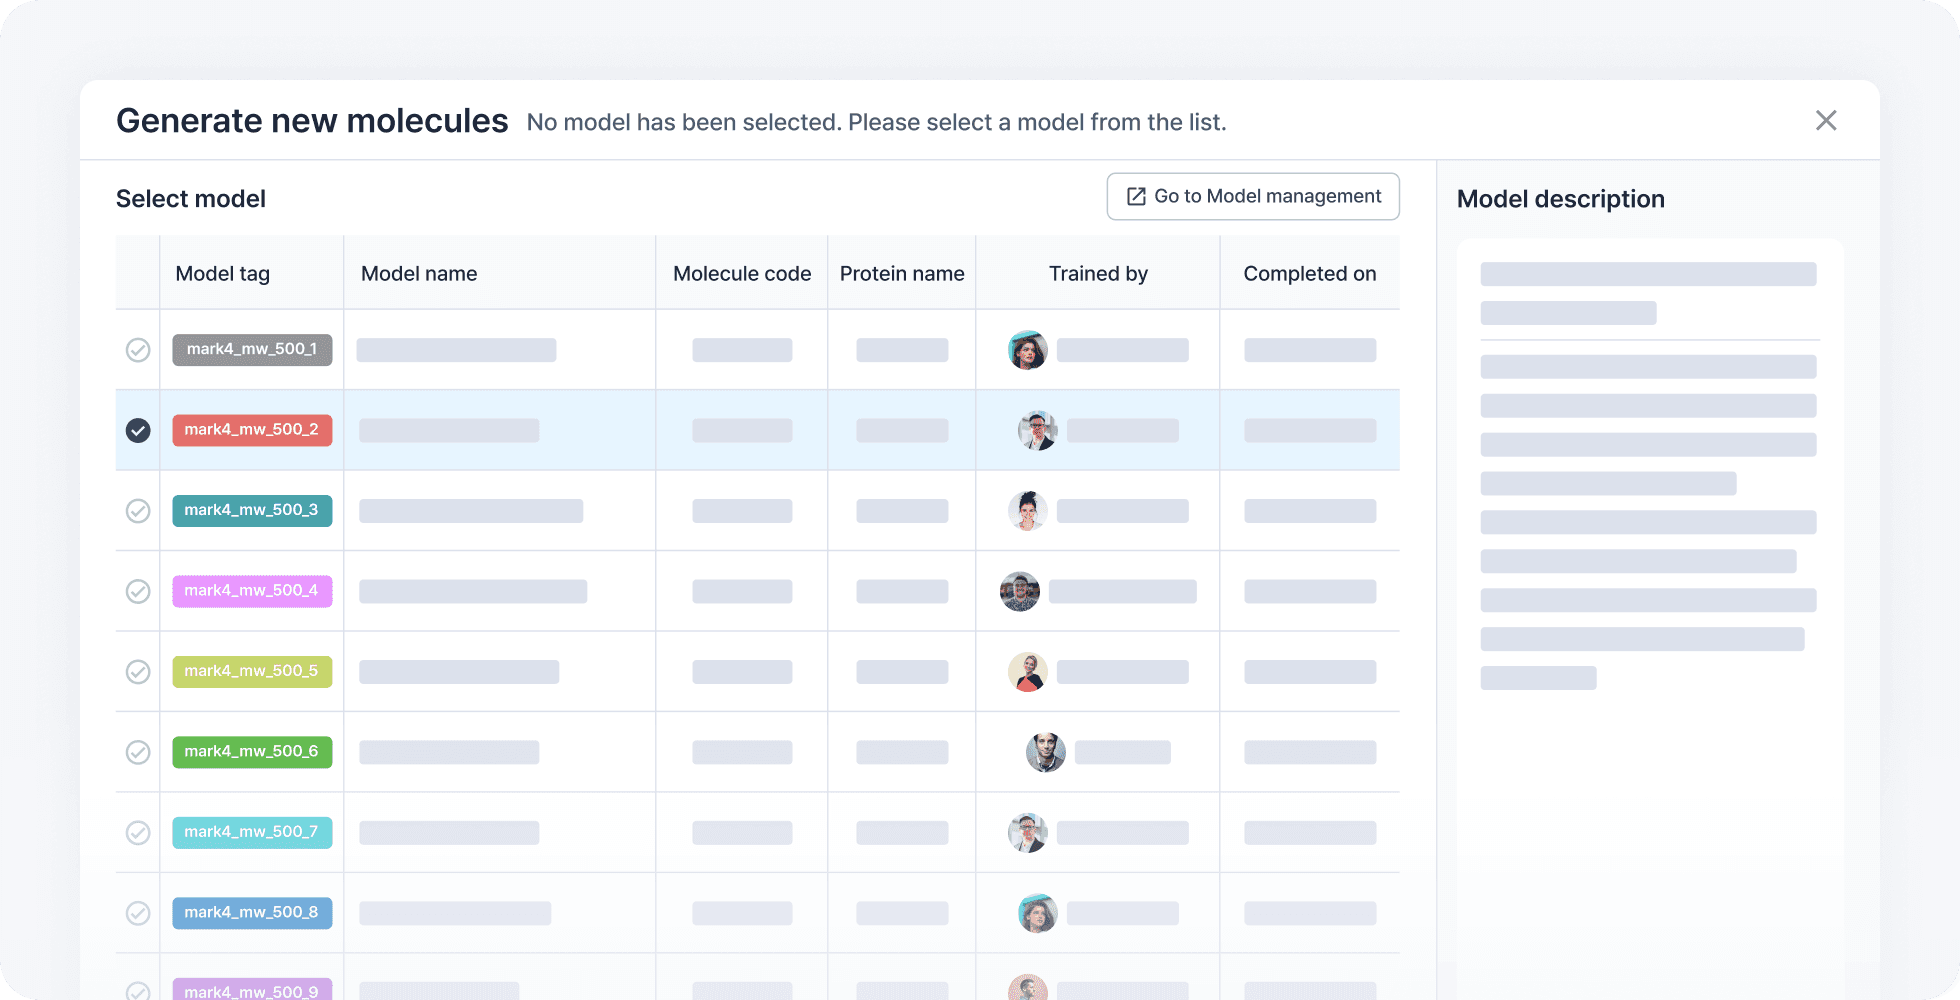Close the Generate new molecules dialog

point(1826,121)
